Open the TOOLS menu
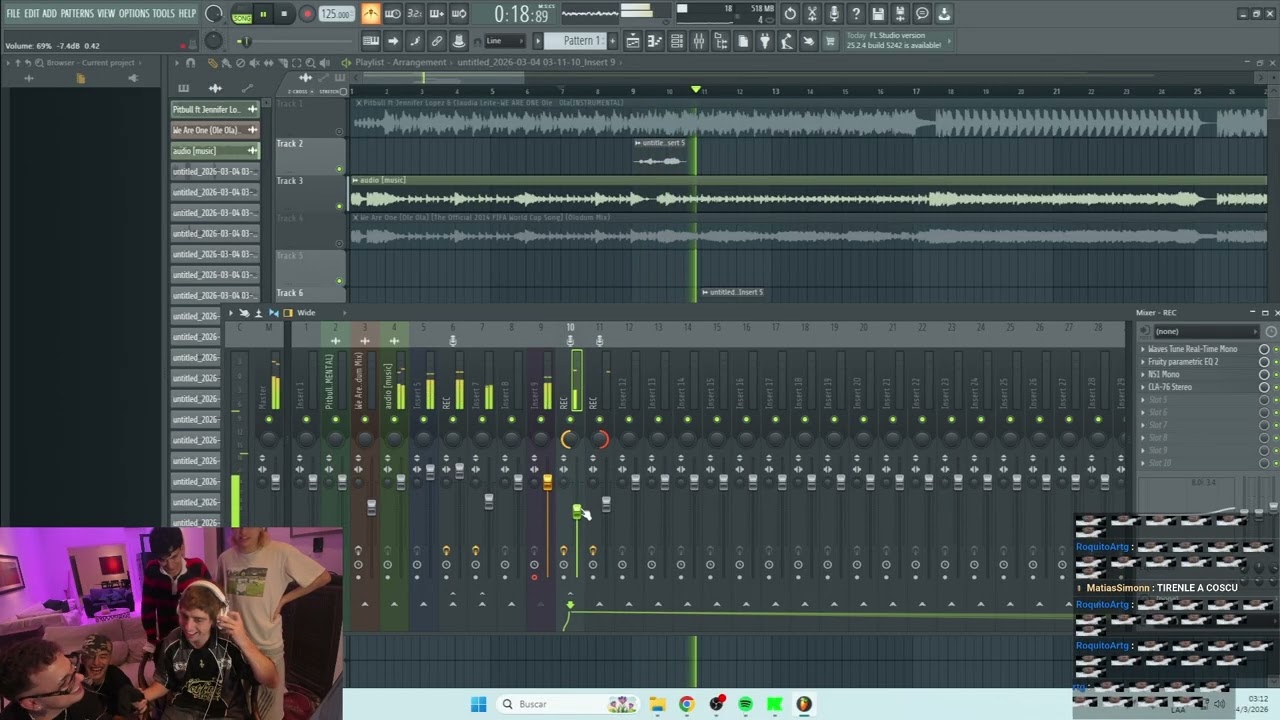Screen dimensions: 1280x720 coord(163,13)
